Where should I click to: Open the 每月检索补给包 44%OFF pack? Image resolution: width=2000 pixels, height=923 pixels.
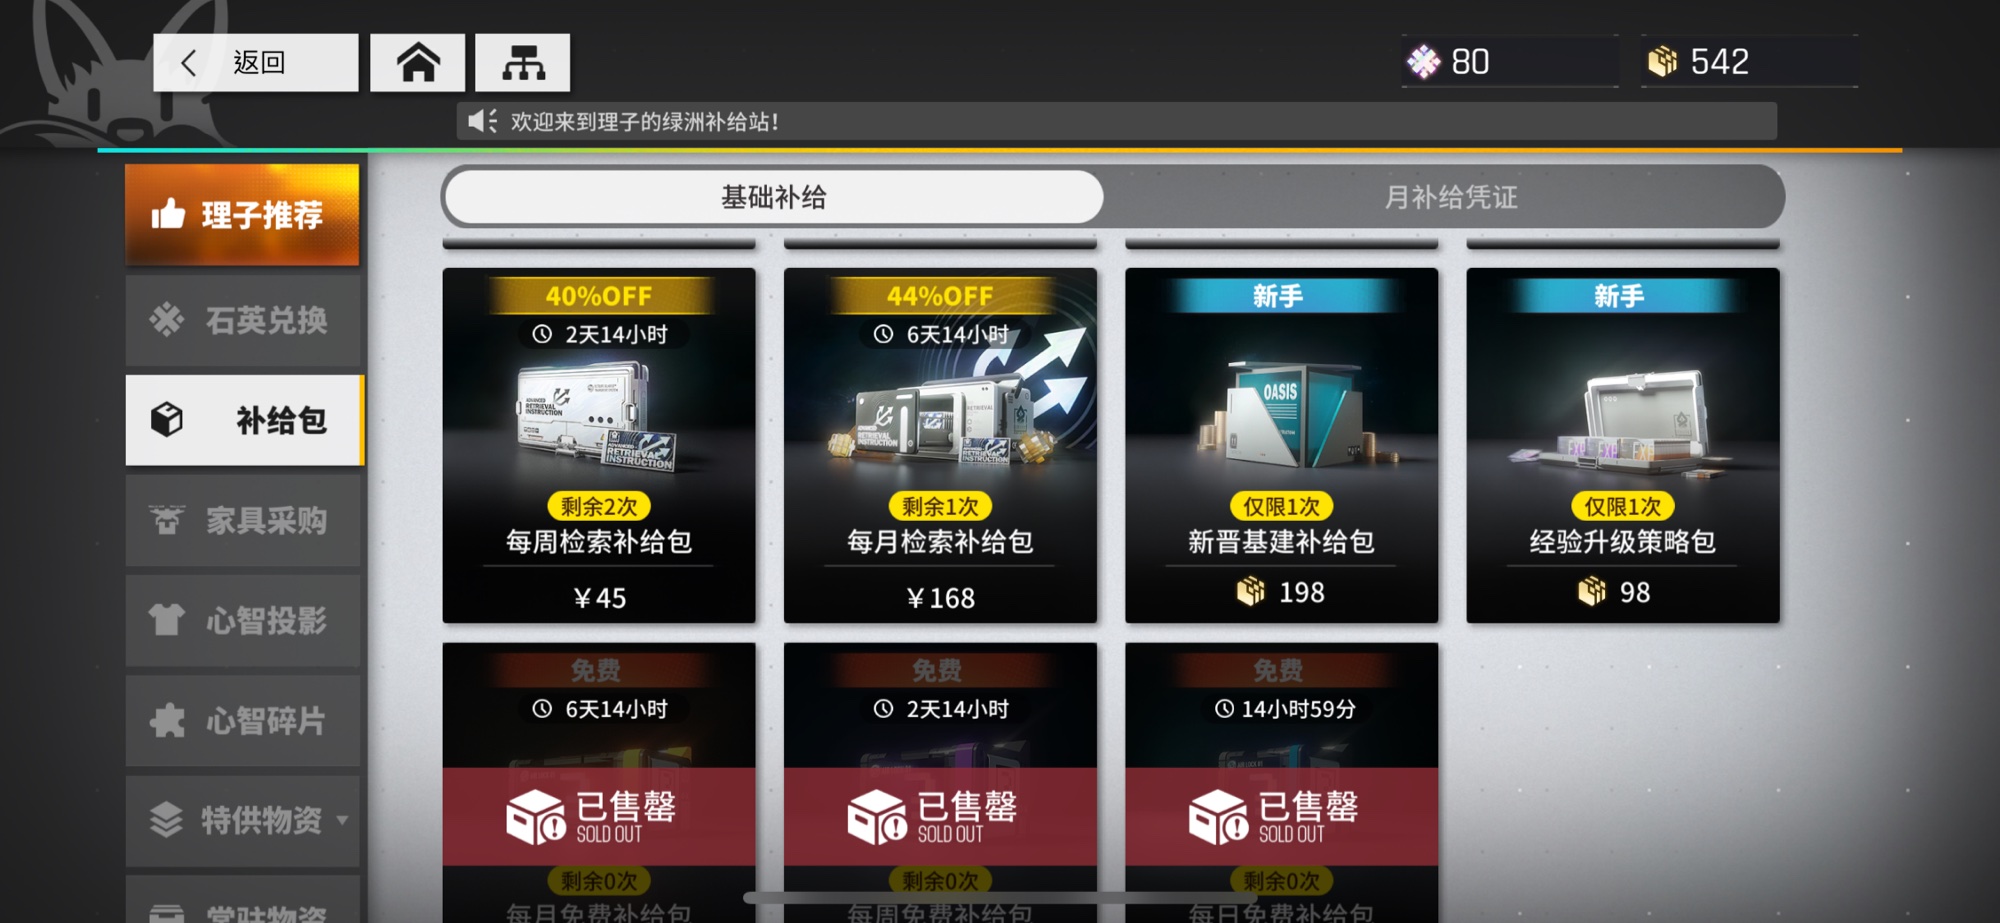(x=940, y=445)
